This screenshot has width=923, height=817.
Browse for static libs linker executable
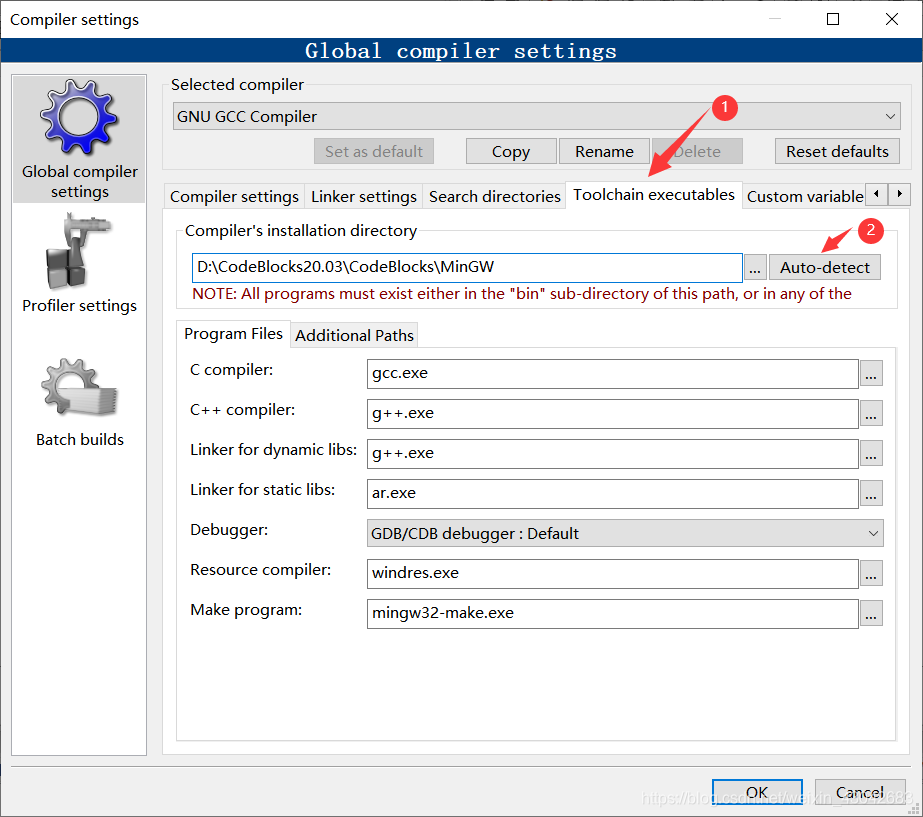871,493
